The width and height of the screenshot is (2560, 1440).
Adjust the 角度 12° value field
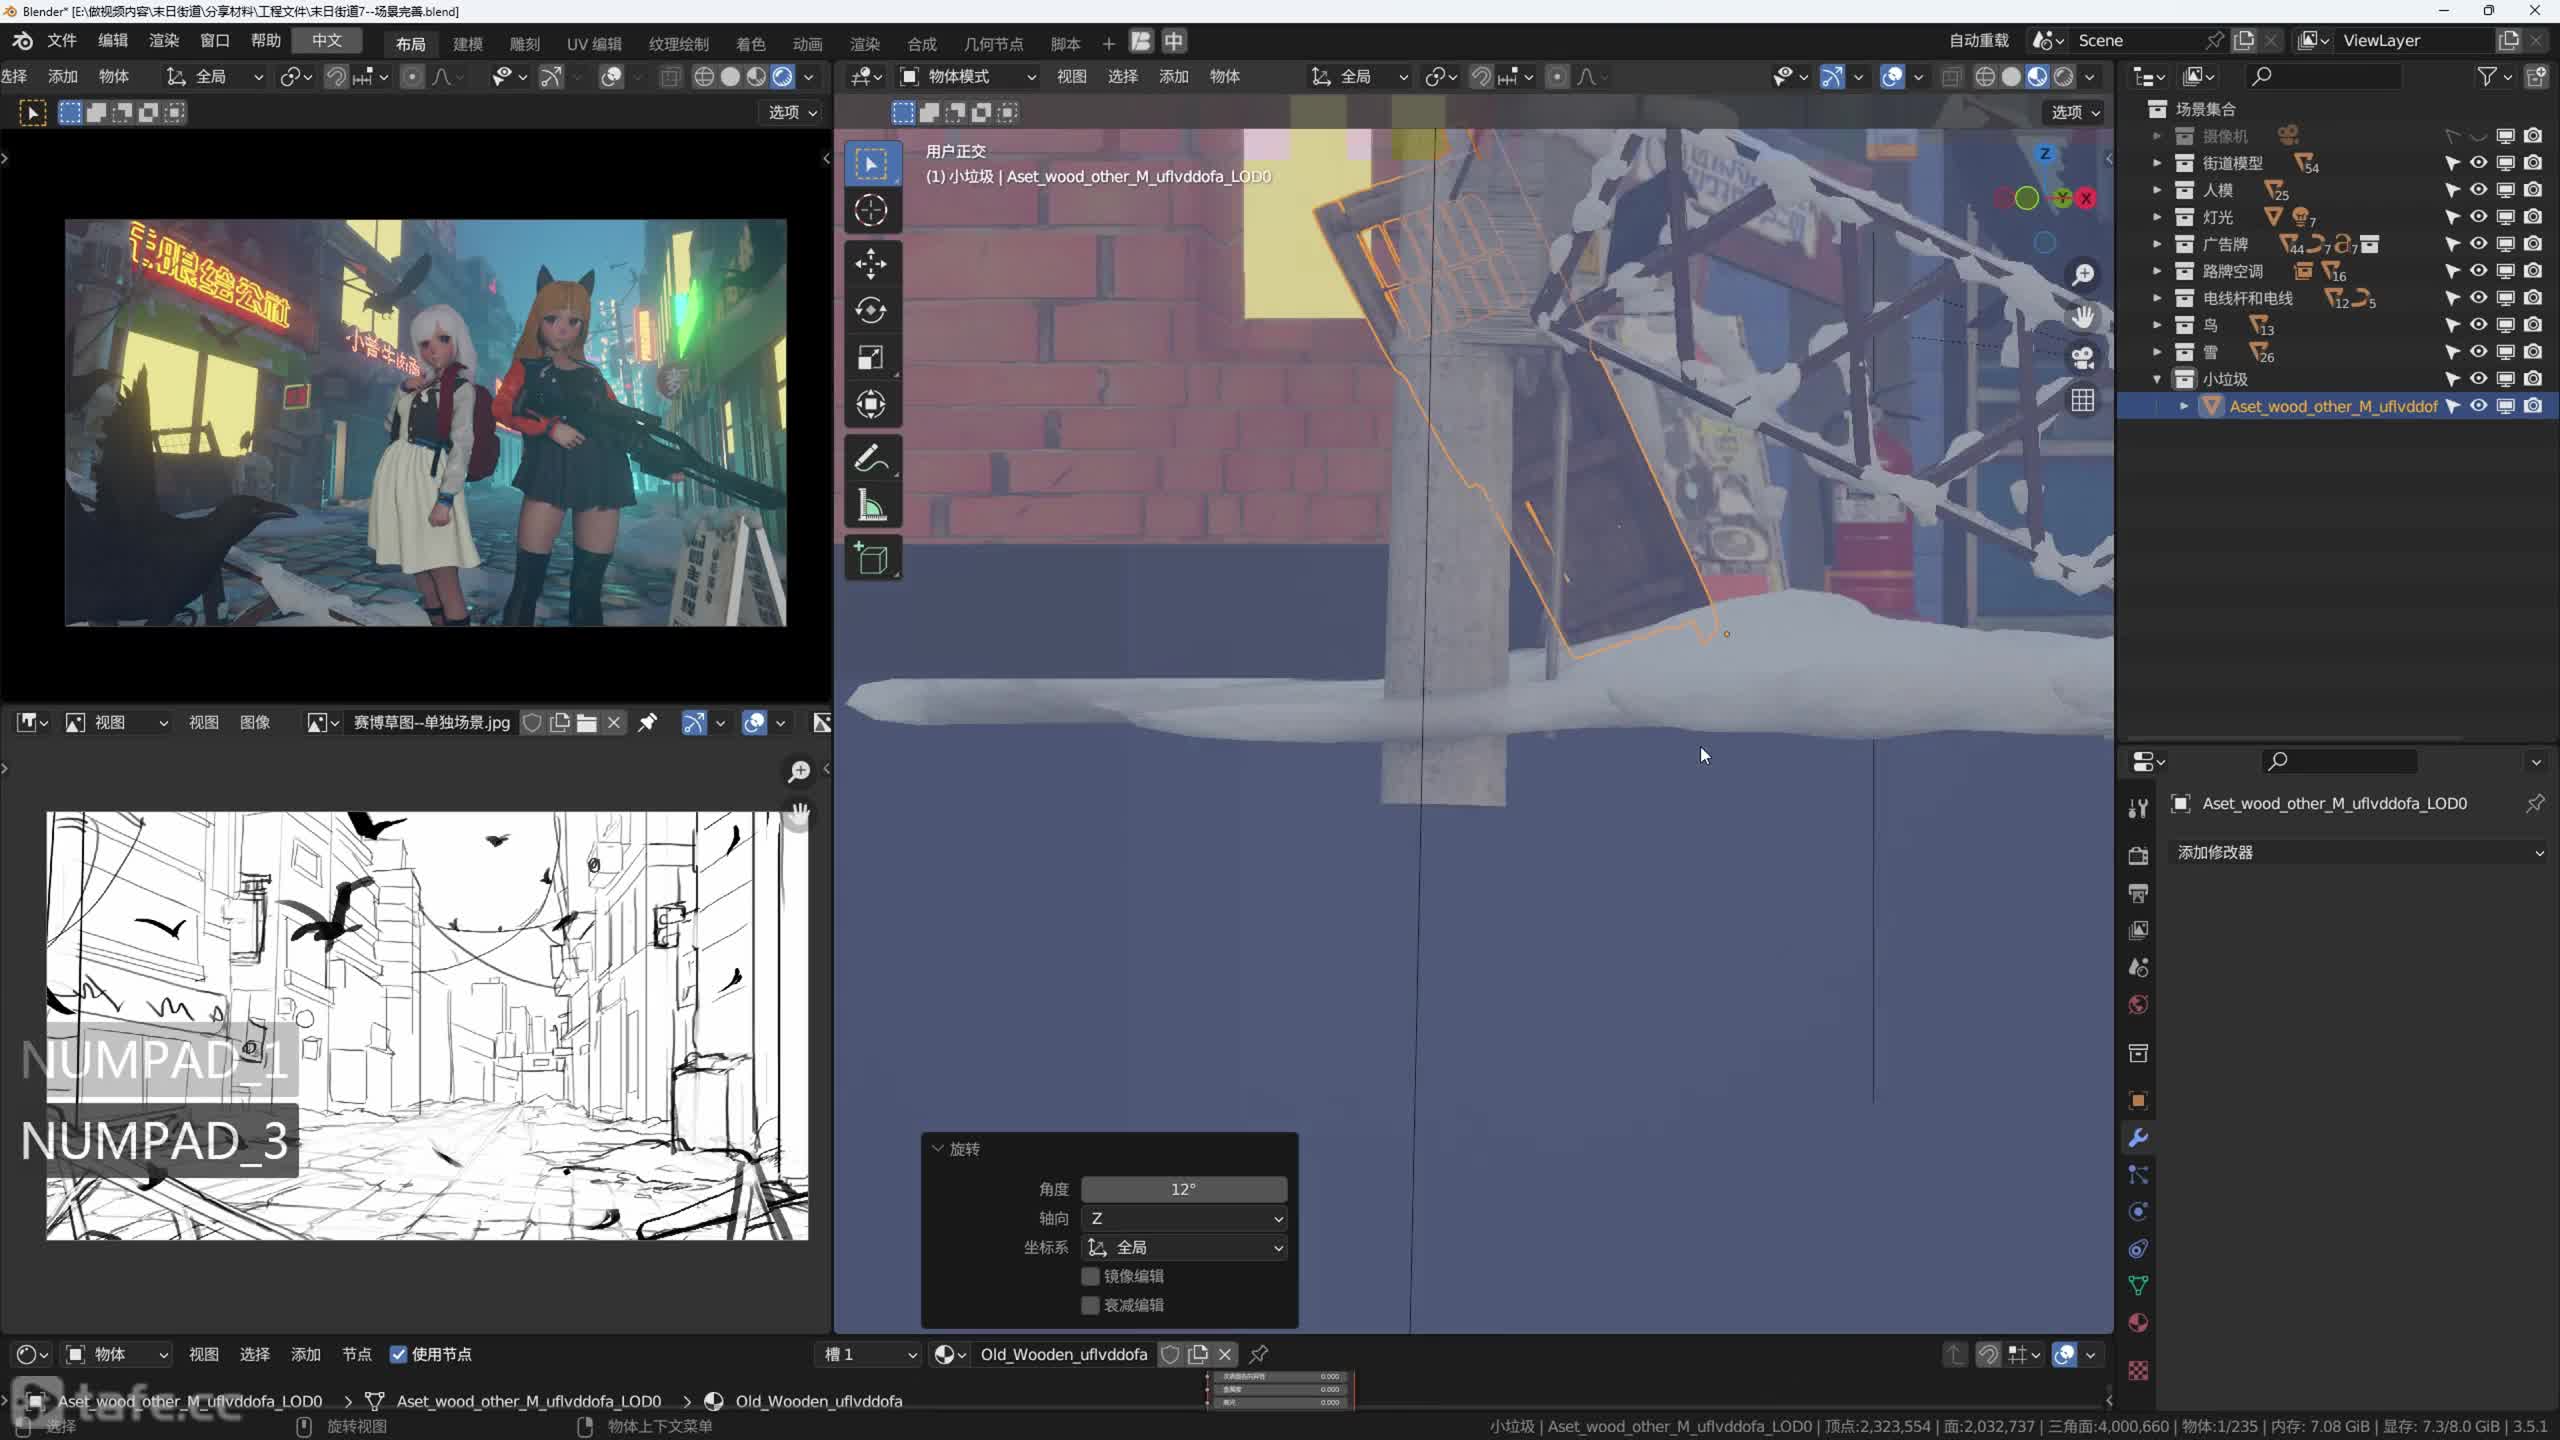1184,1189
